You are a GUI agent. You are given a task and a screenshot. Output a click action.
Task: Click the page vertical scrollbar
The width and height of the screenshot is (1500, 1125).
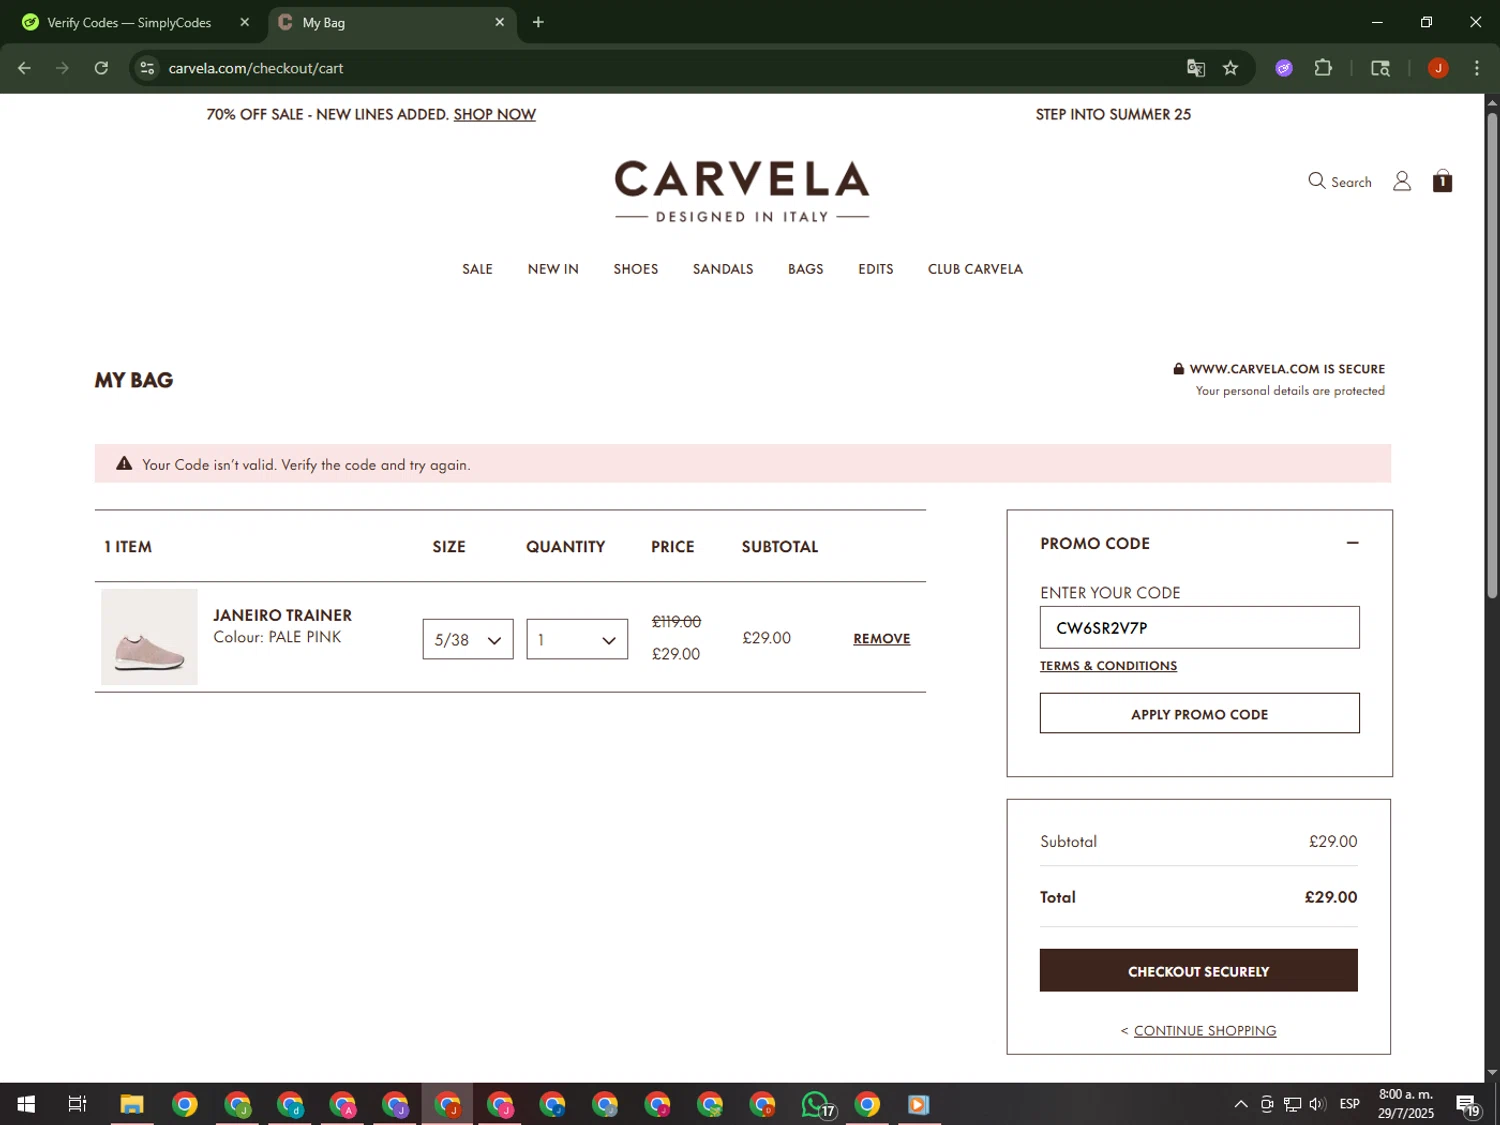tap(1492, 355)
